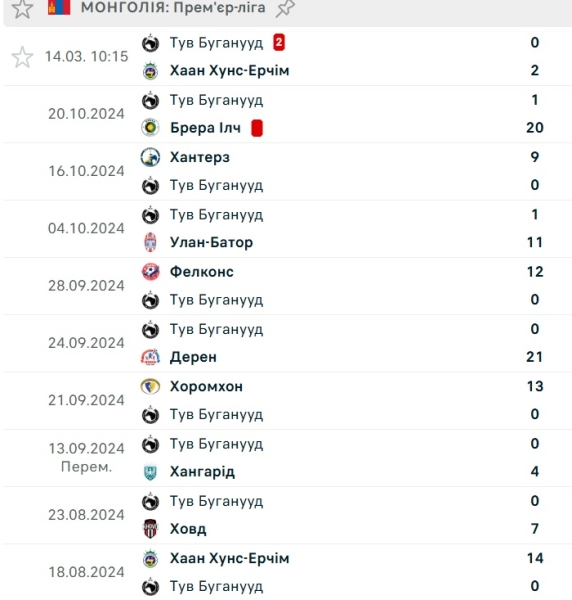
Task: Select the Хангарід team crest
Action: tap(150, 472)
